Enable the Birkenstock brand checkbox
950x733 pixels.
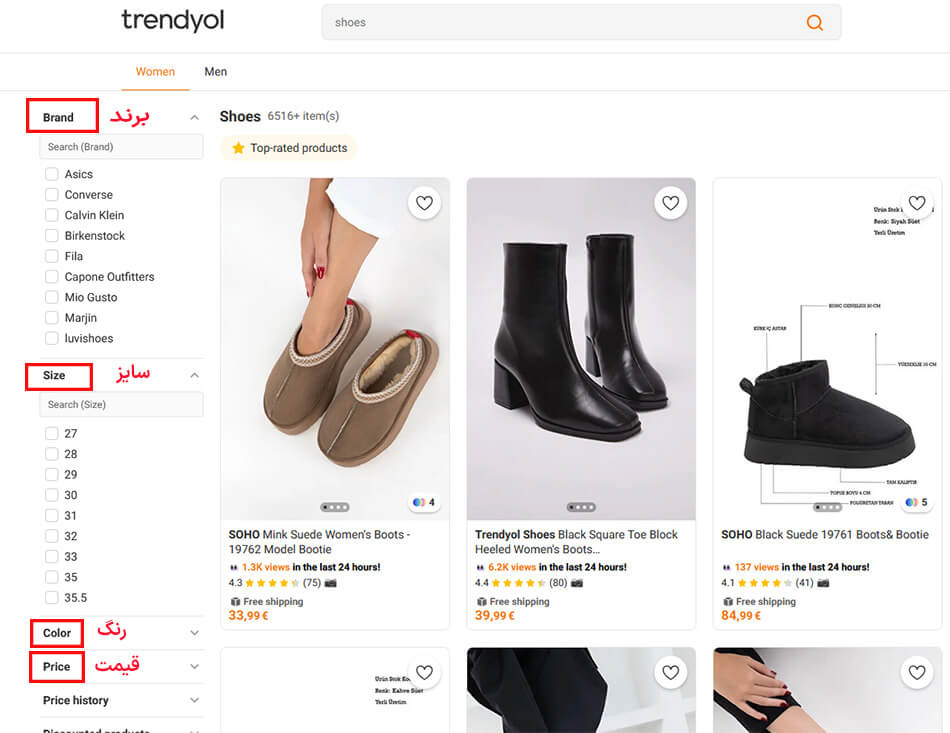pos(52,236)
